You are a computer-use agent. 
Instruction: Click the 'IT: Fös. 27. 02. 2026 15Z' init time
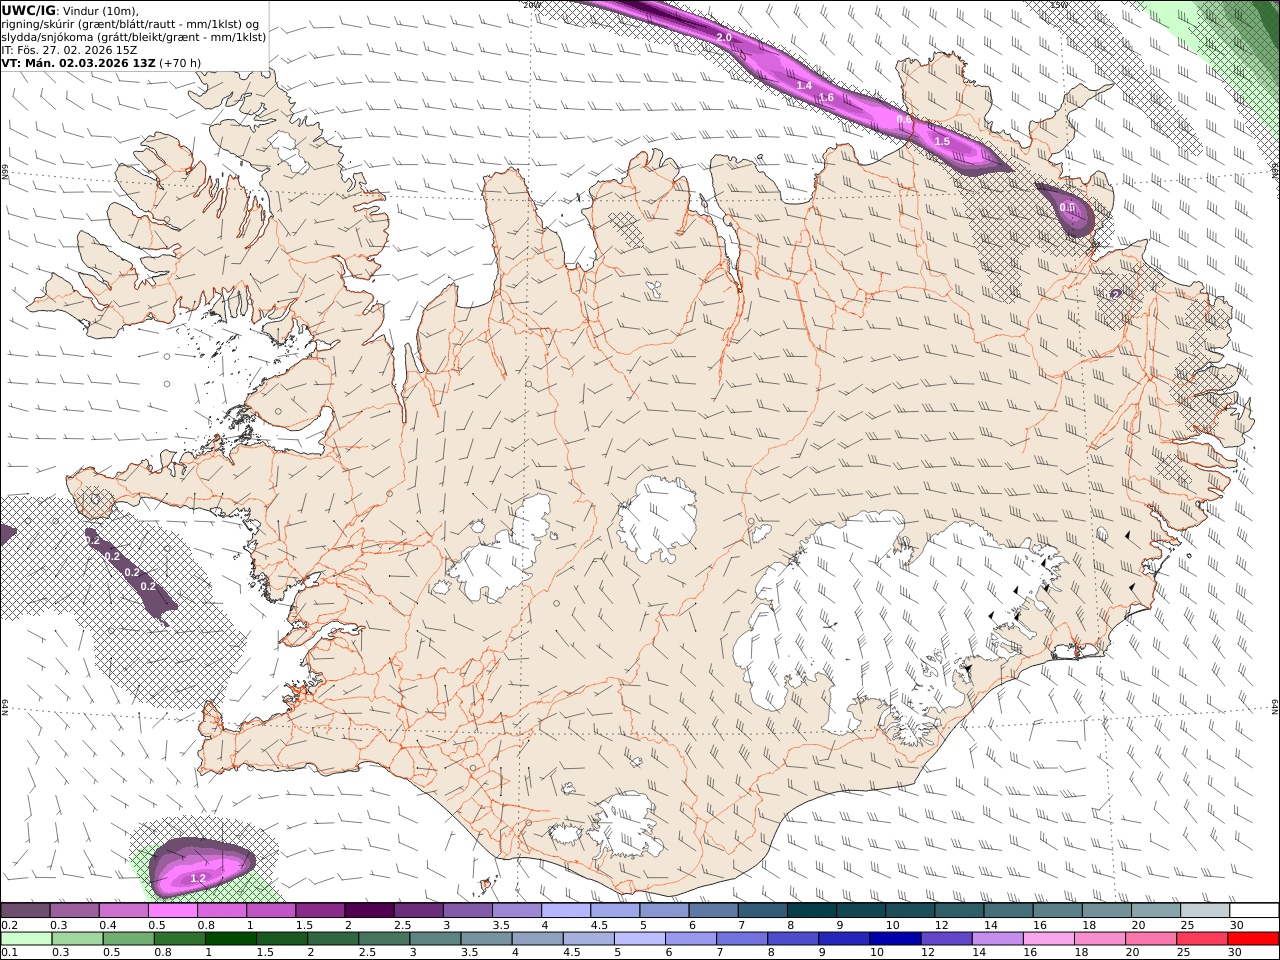[69, 50]
